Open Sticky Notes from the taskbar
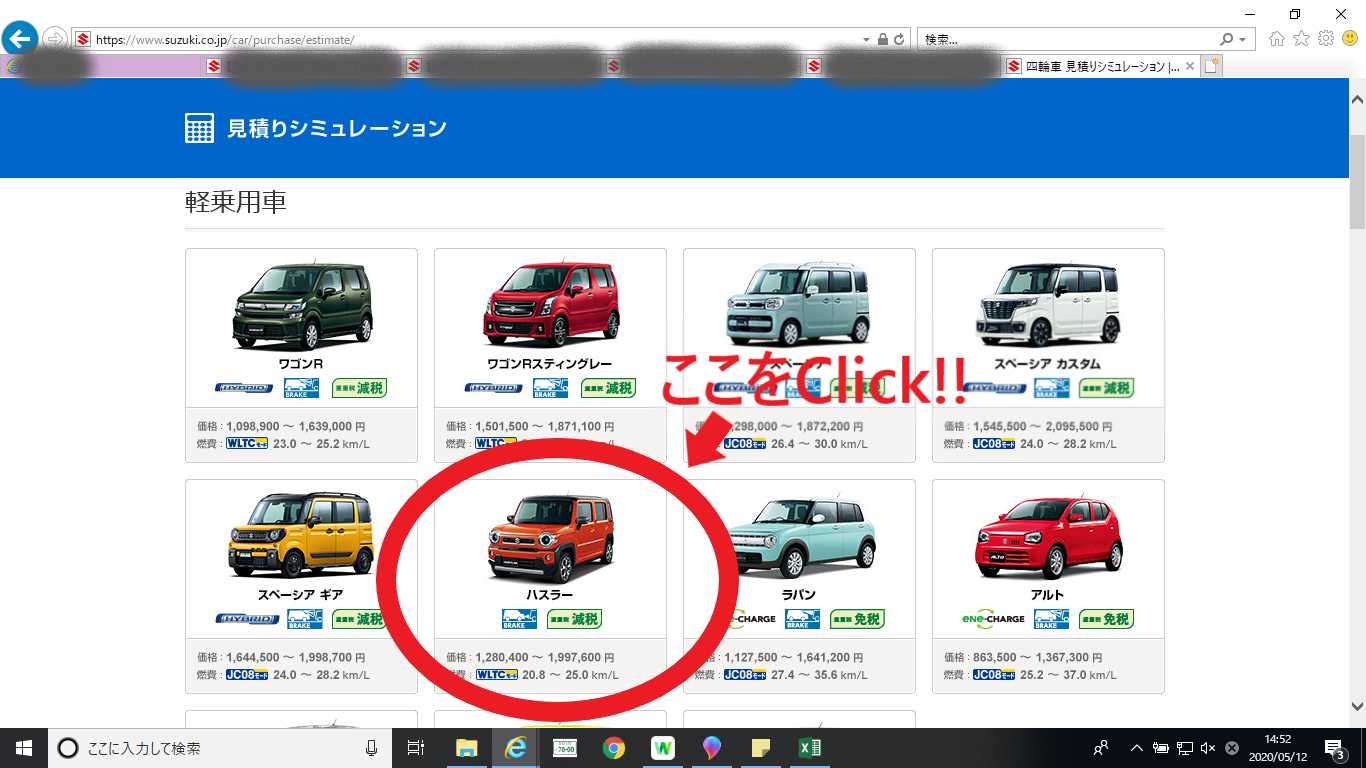This screenshot has height=768, width=1366. 761,748
